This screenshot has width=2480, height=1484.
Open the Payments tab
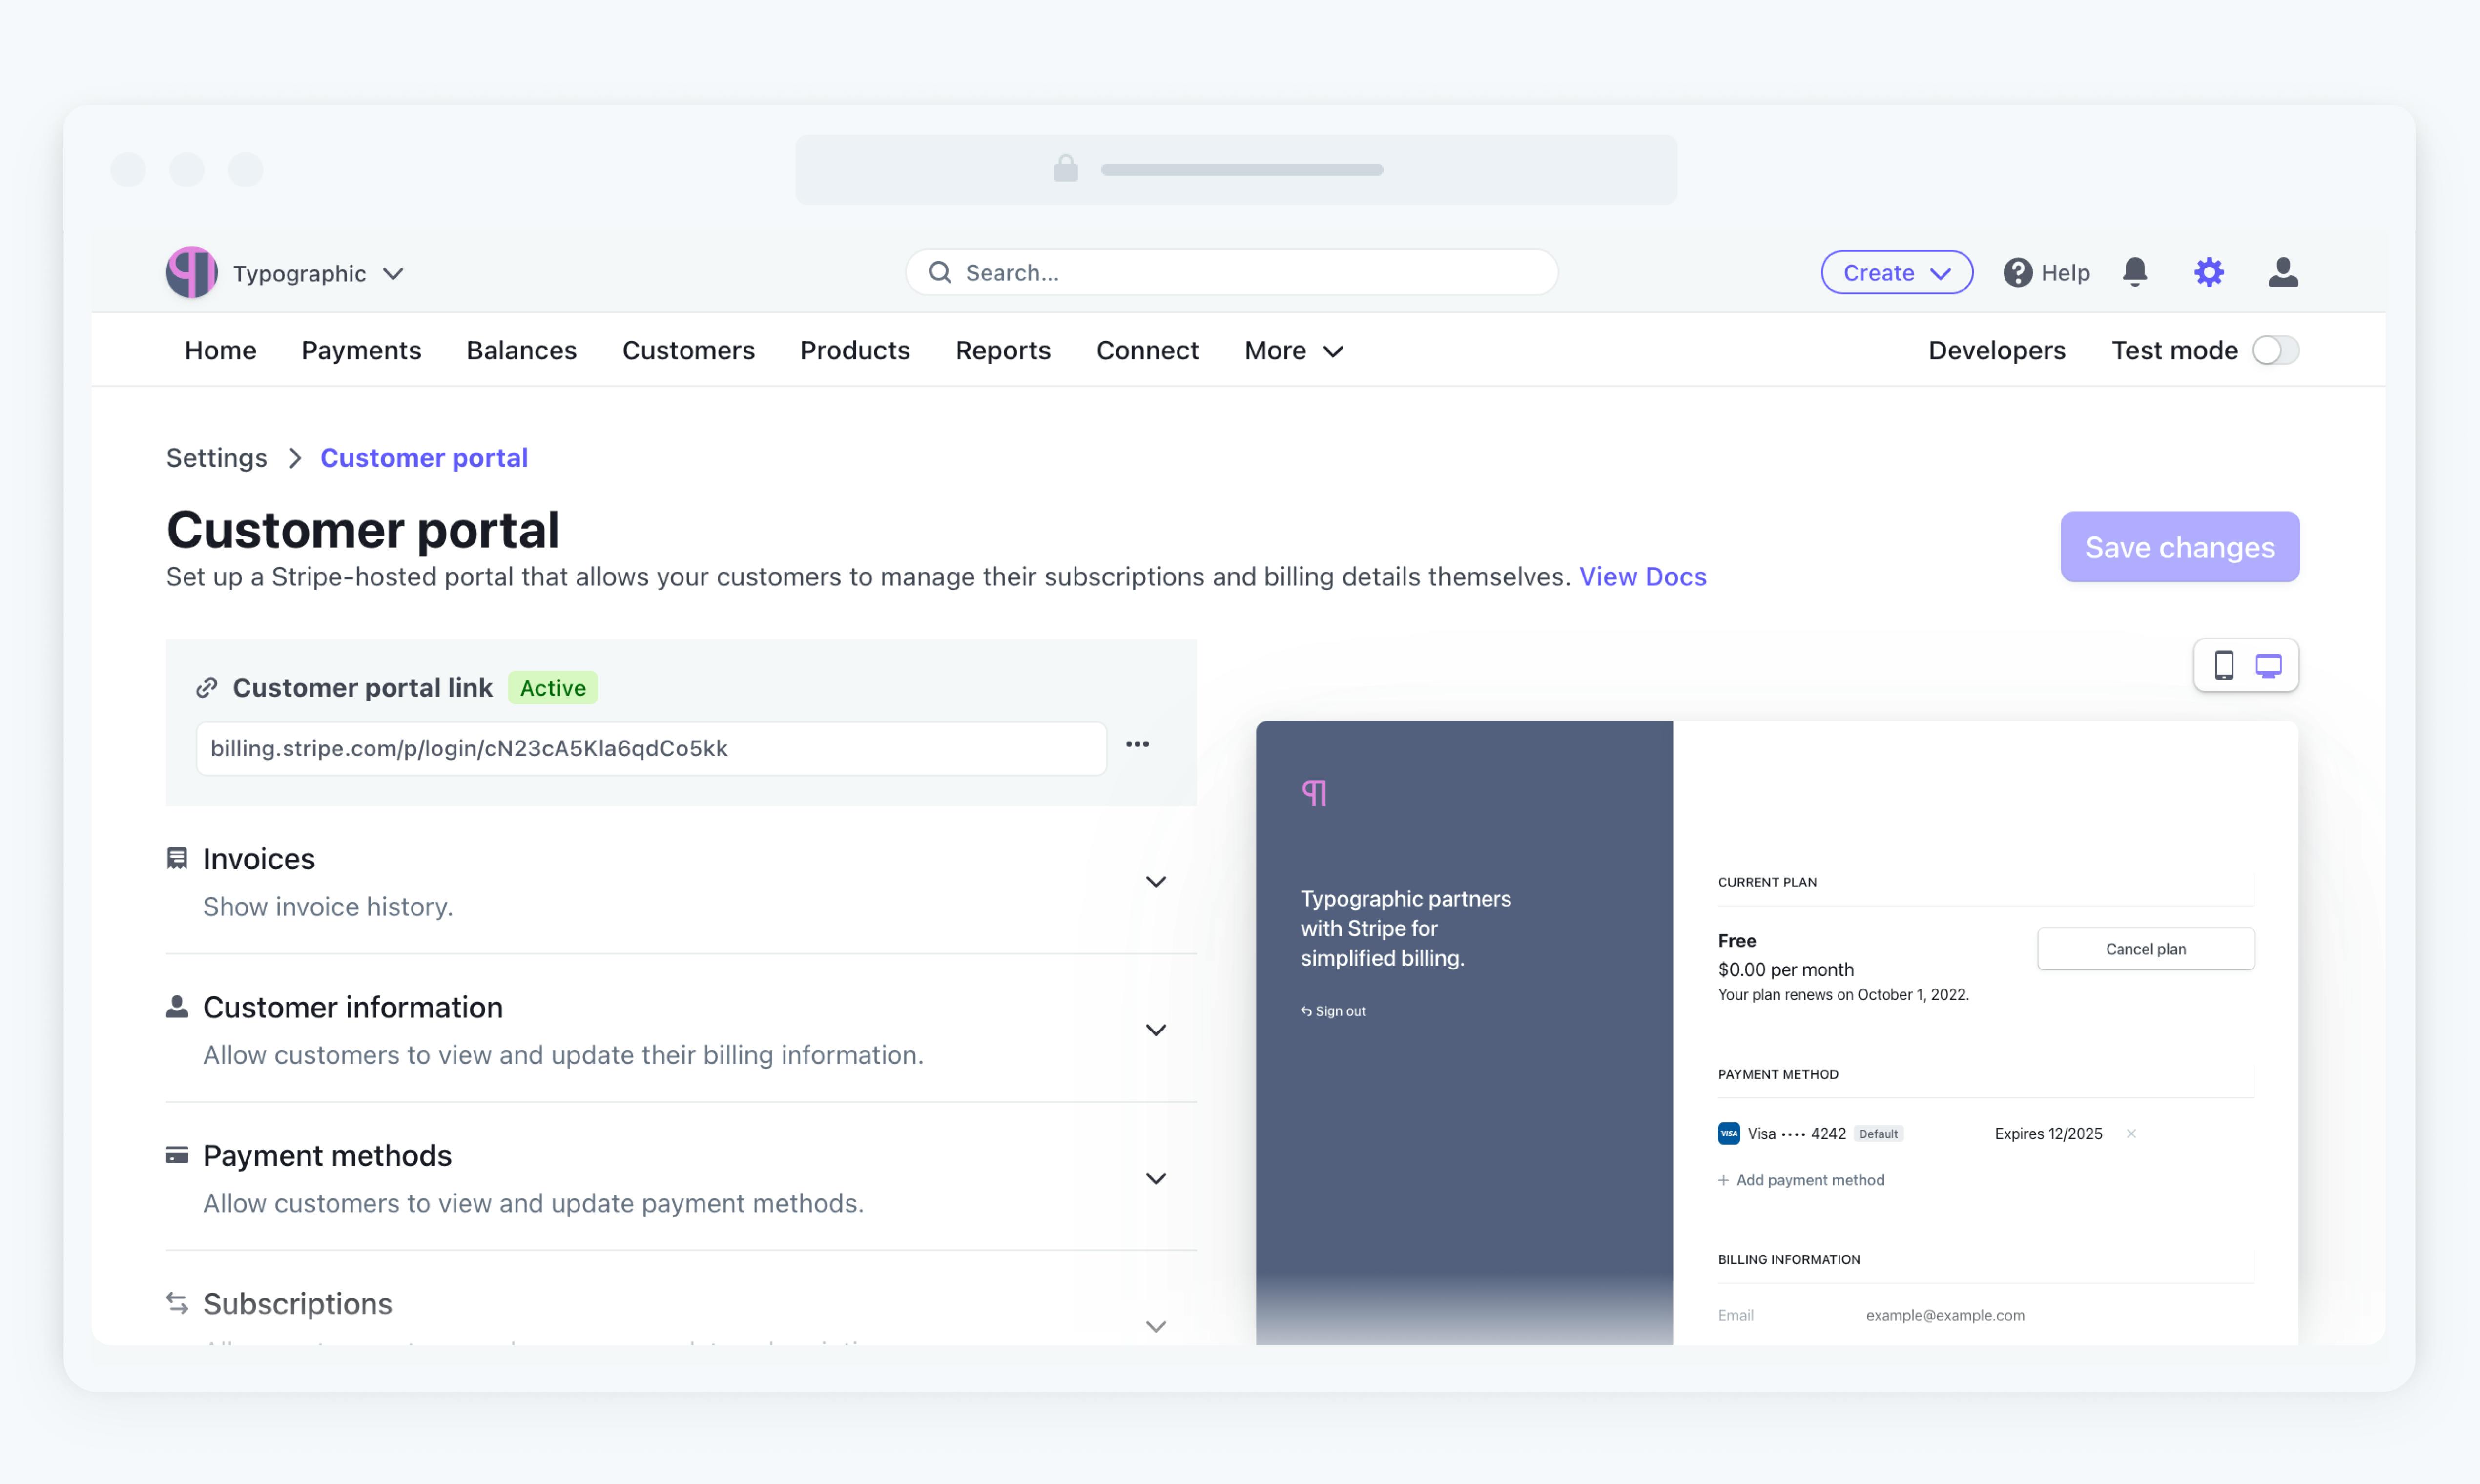point(361,350)
